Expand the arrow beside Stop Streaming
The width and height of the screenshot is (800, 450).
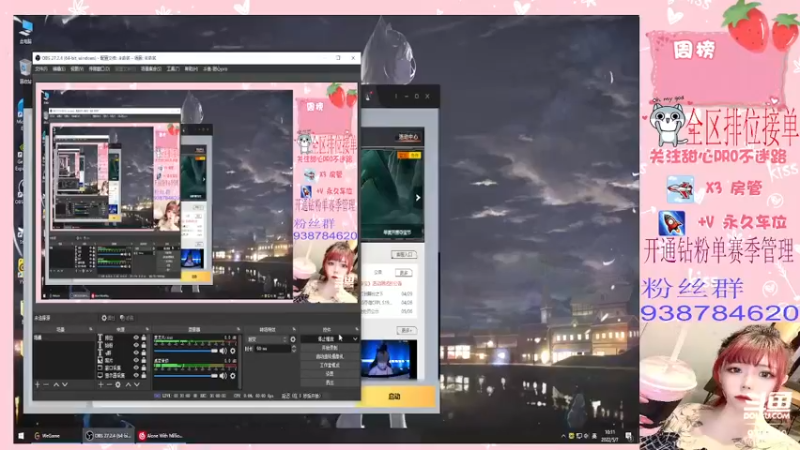(x=355, y=339)
